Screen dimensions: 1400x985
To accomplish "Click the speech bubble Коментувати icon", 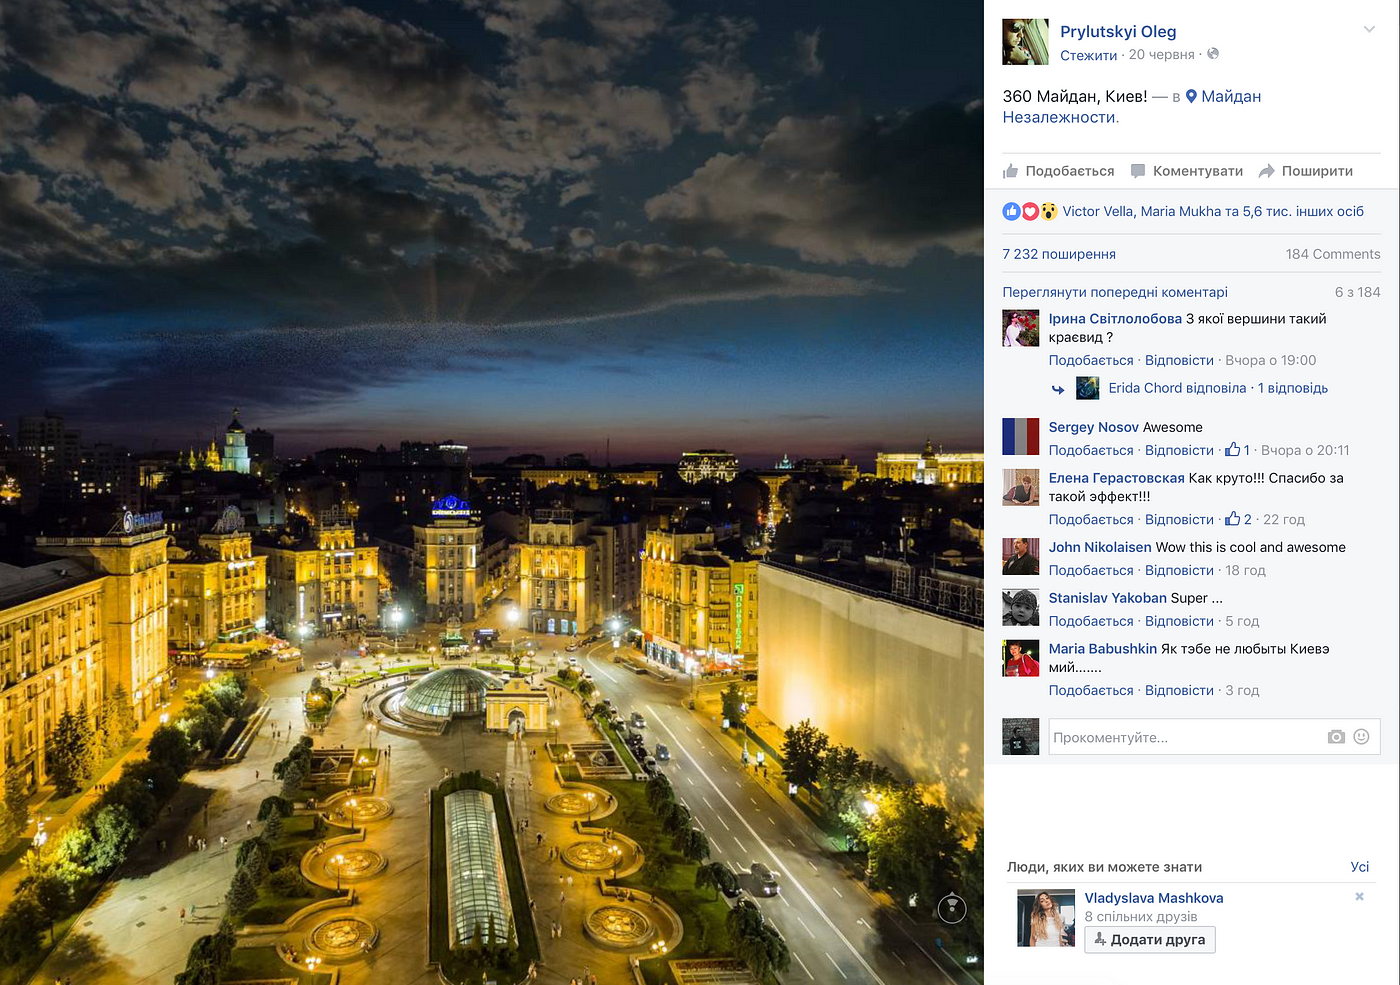I will [1138, 171].
